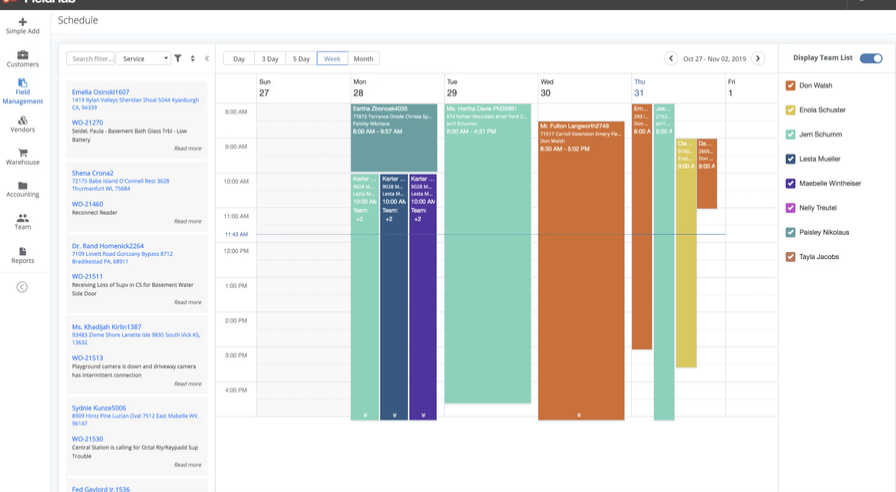Image resolution: width=896 pixels, height=492 pixels.
Task: Toggle Don Walsh checkbox
Action: pos(790,85)
